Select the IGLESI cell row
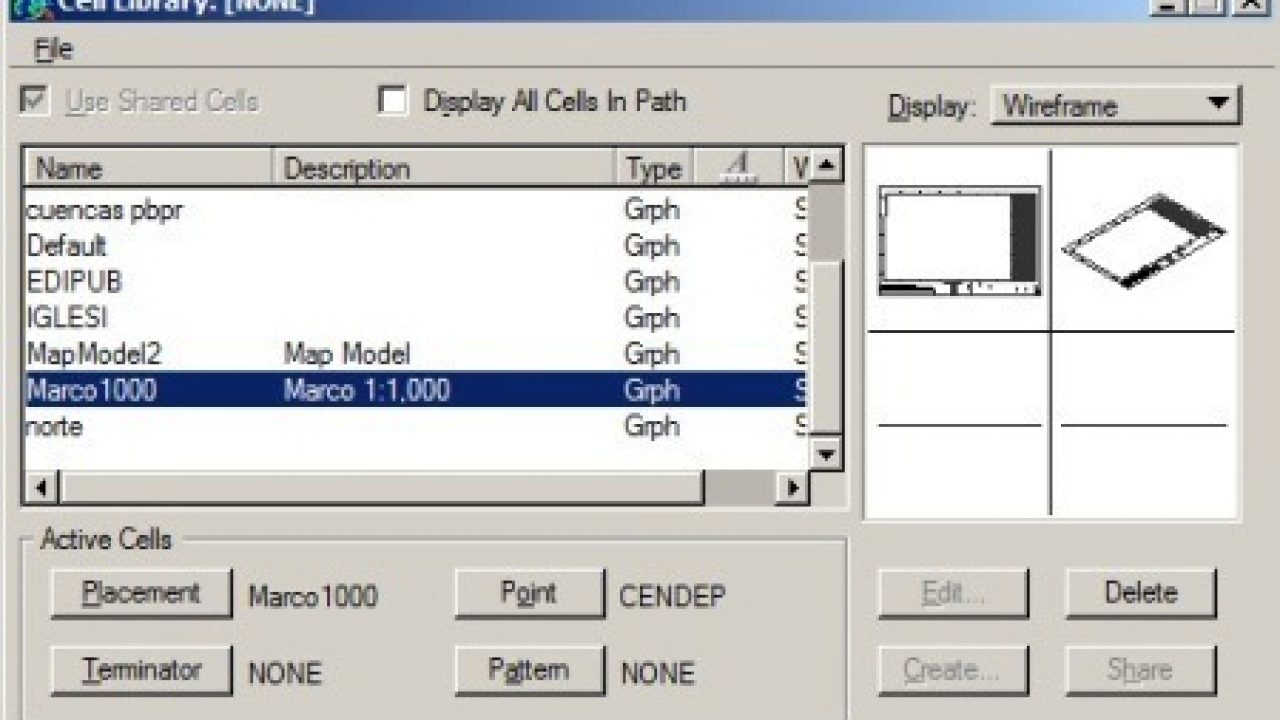Screen dimensions: 1280x720 [416, 318]
